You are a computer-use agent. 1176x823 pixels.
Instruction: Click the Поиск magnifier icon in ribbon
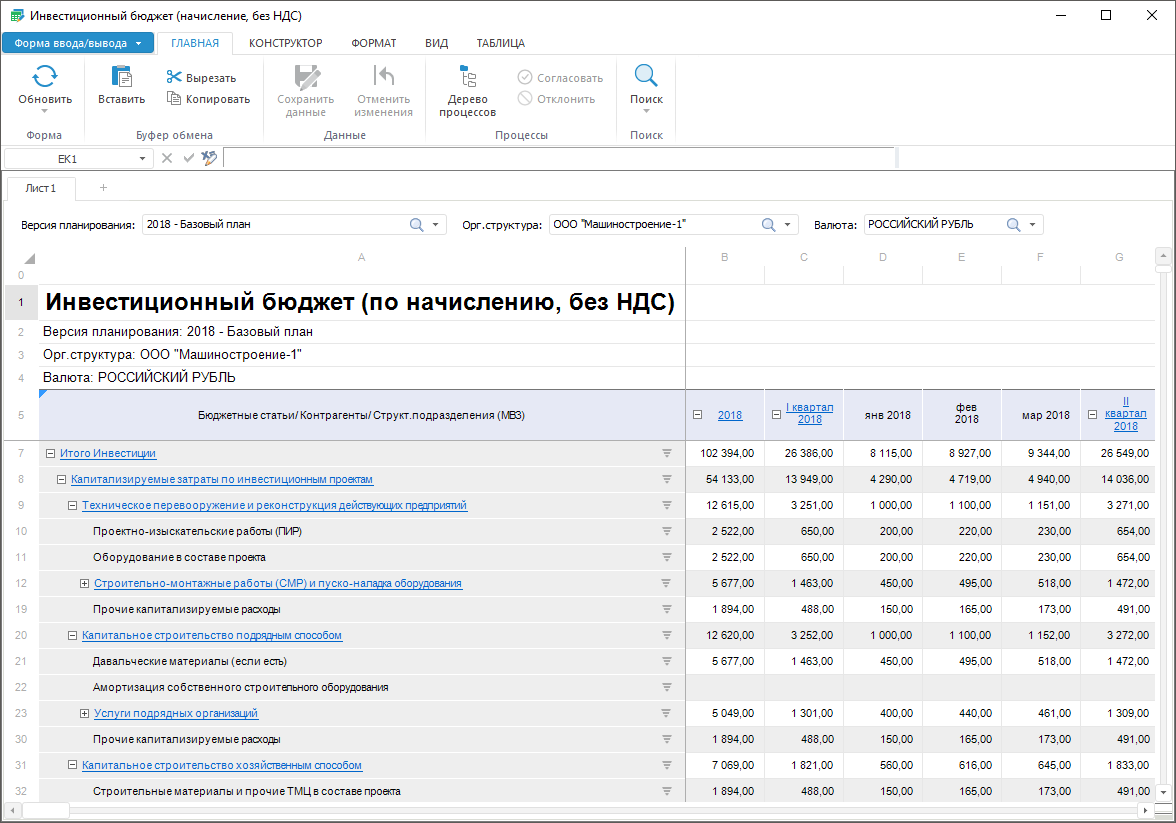tap(646, 77)
